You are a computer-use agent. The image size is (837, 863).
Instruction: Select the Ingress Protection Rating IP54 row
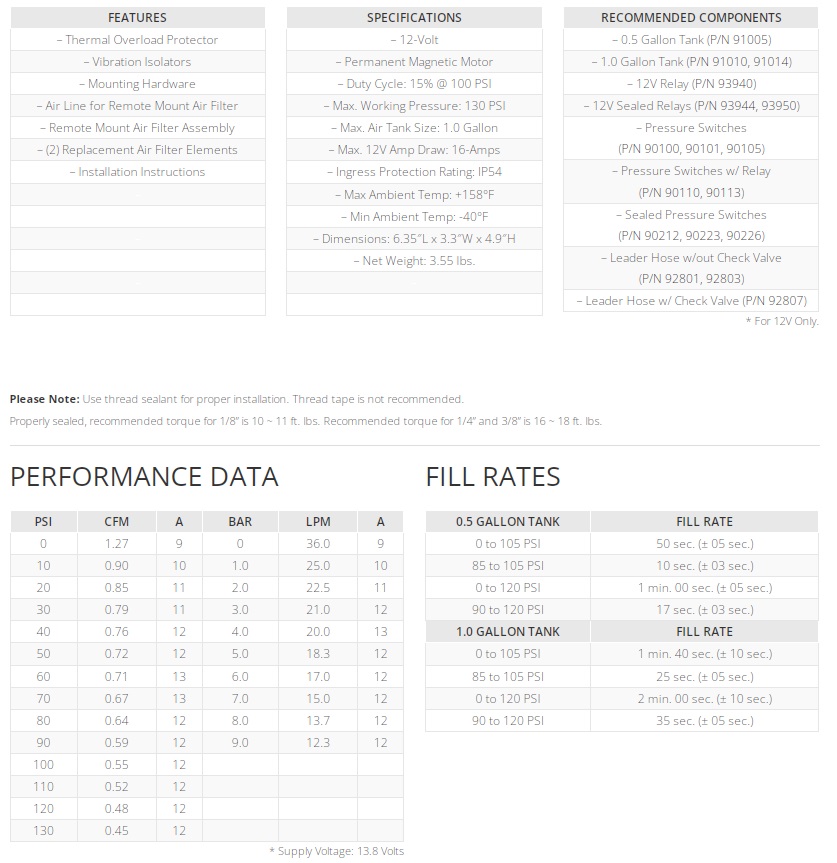pyautogui.click(x=414, y=172)
